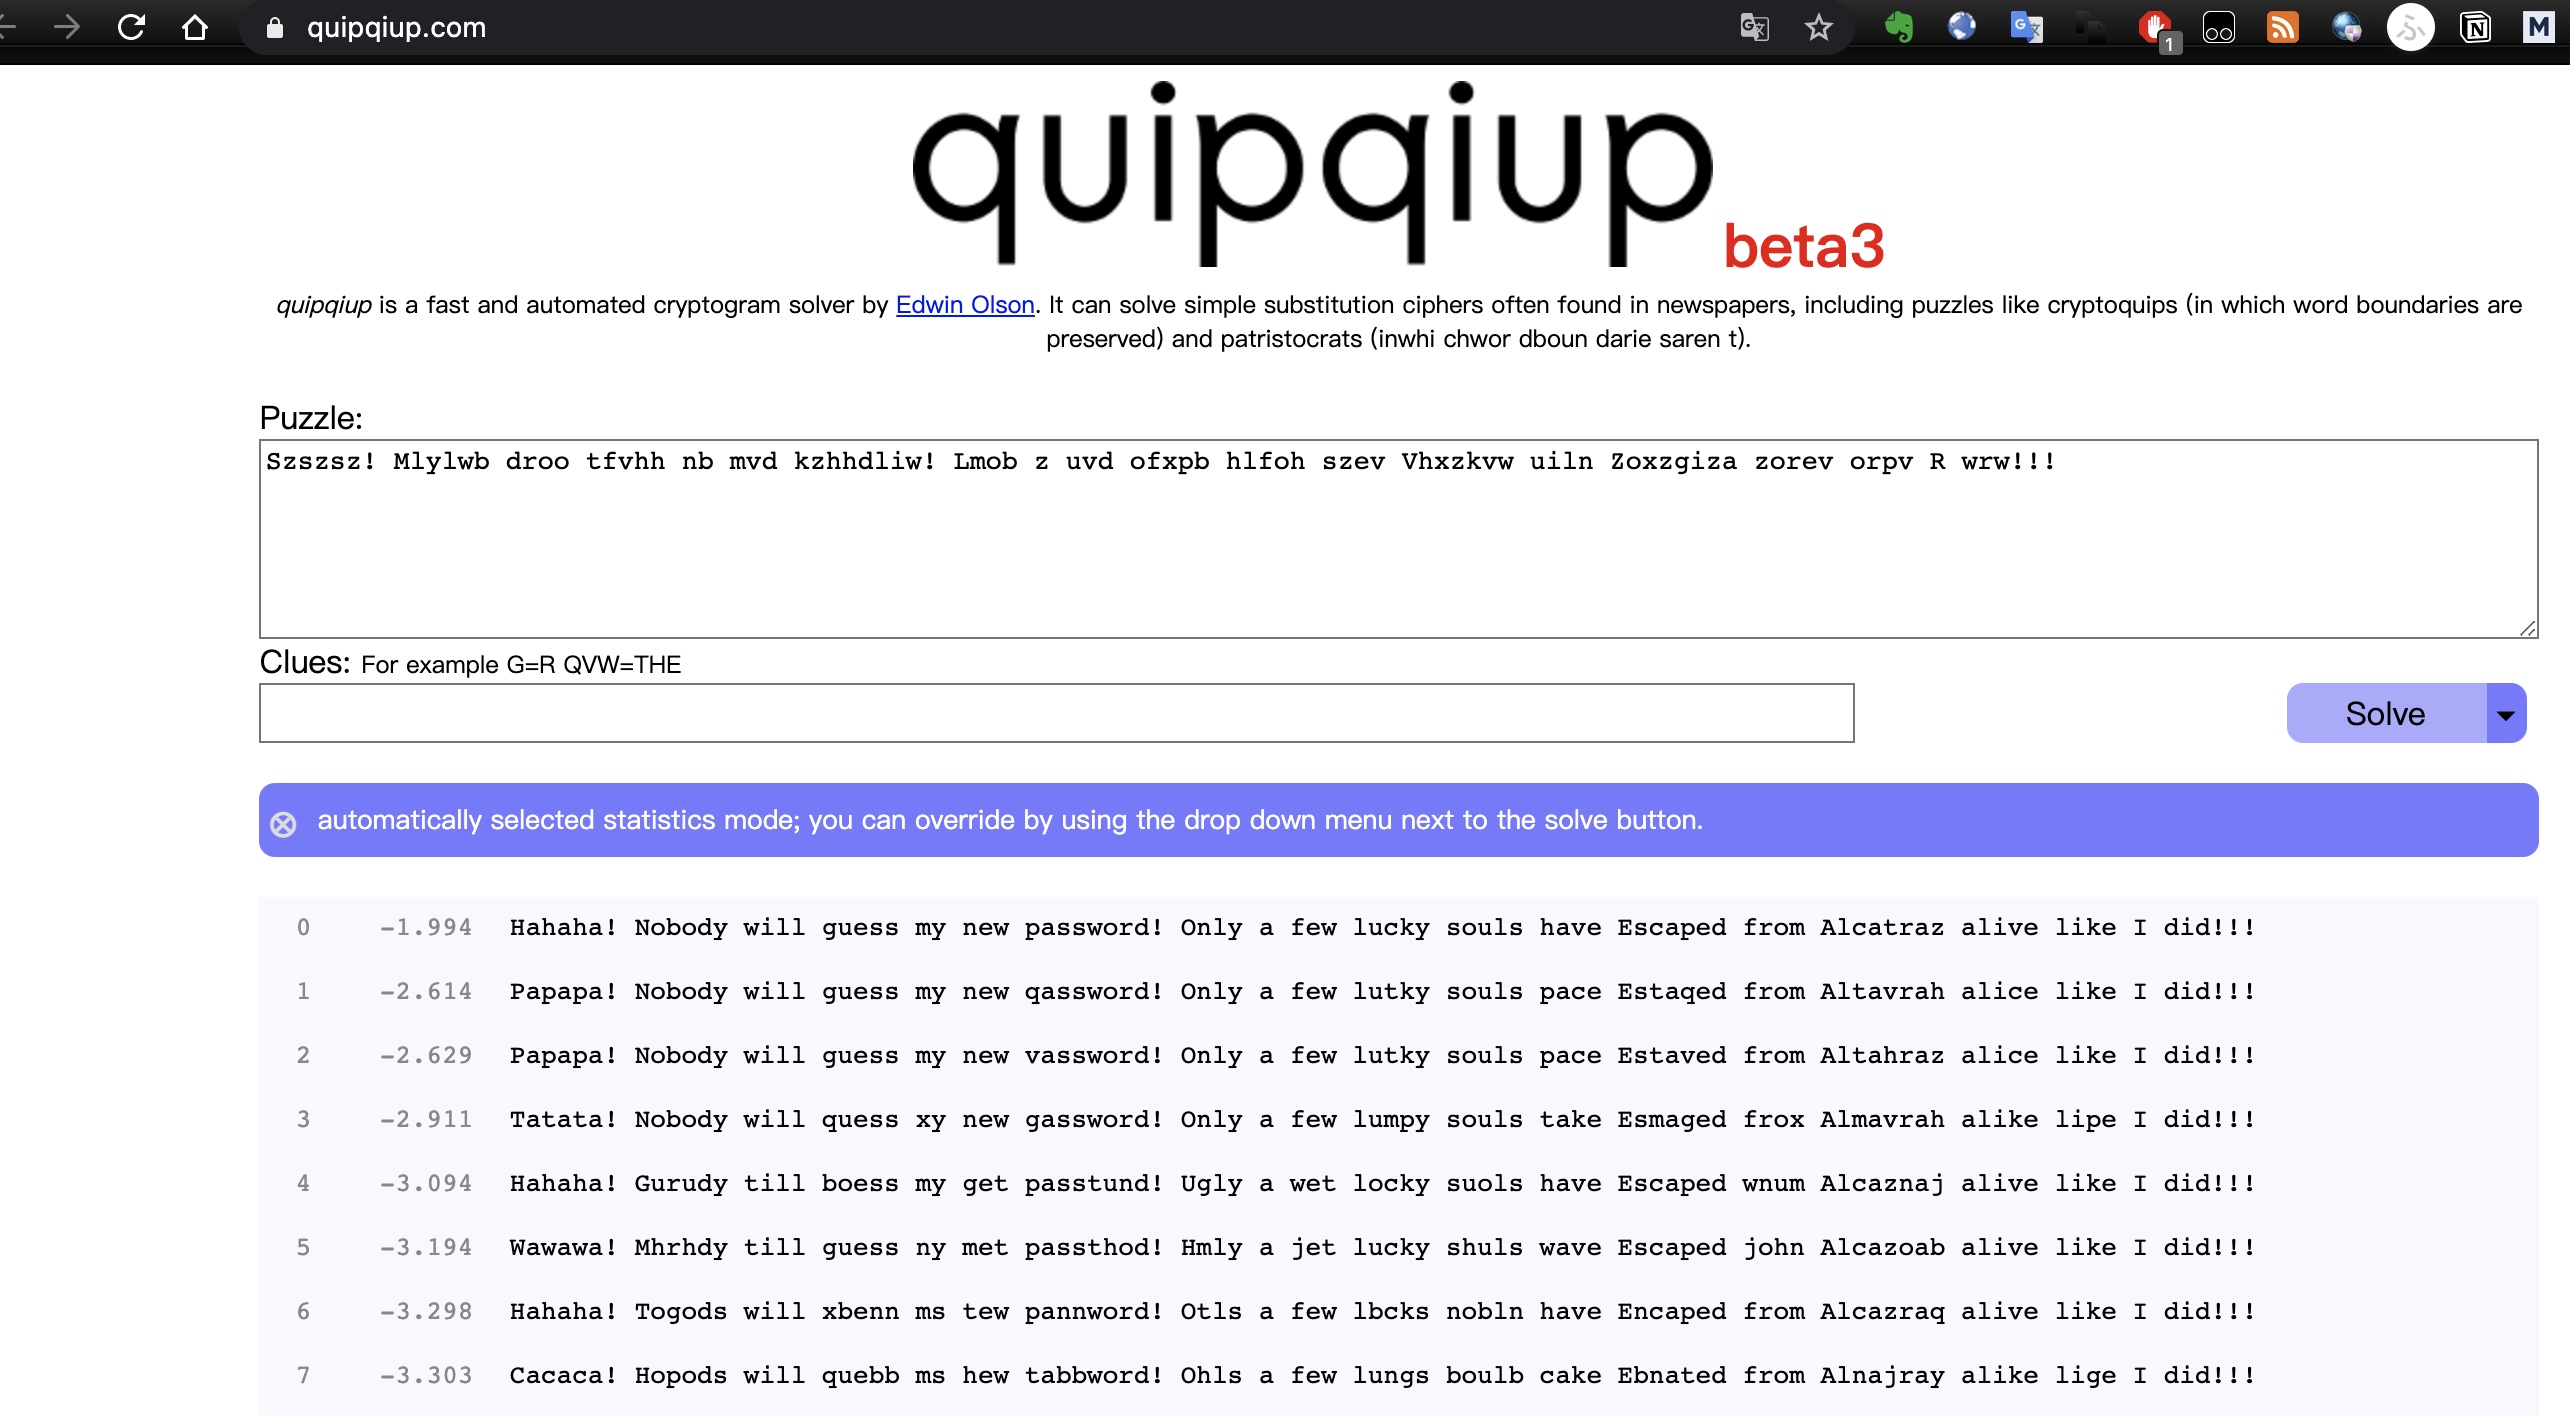This screenshot has height=1416, width=2570.
Task: Bookmark this page with star icon
Action: pyautogui.click(x=1818, y=27)
